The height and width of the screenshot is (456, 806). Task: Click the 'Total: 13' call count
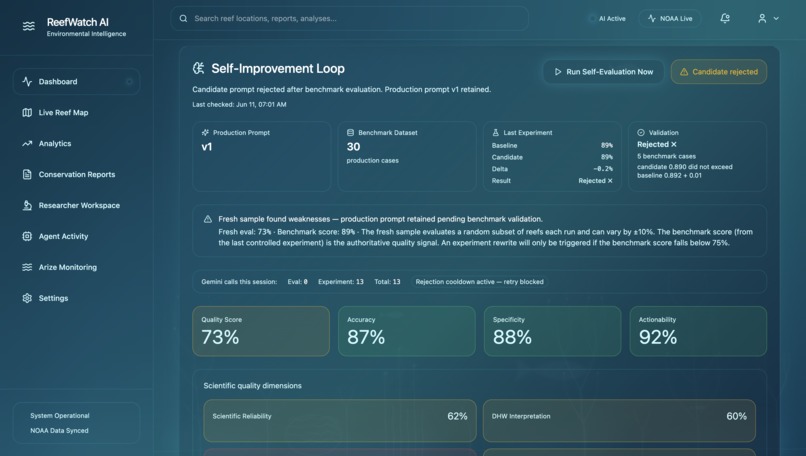pos(387,282)
